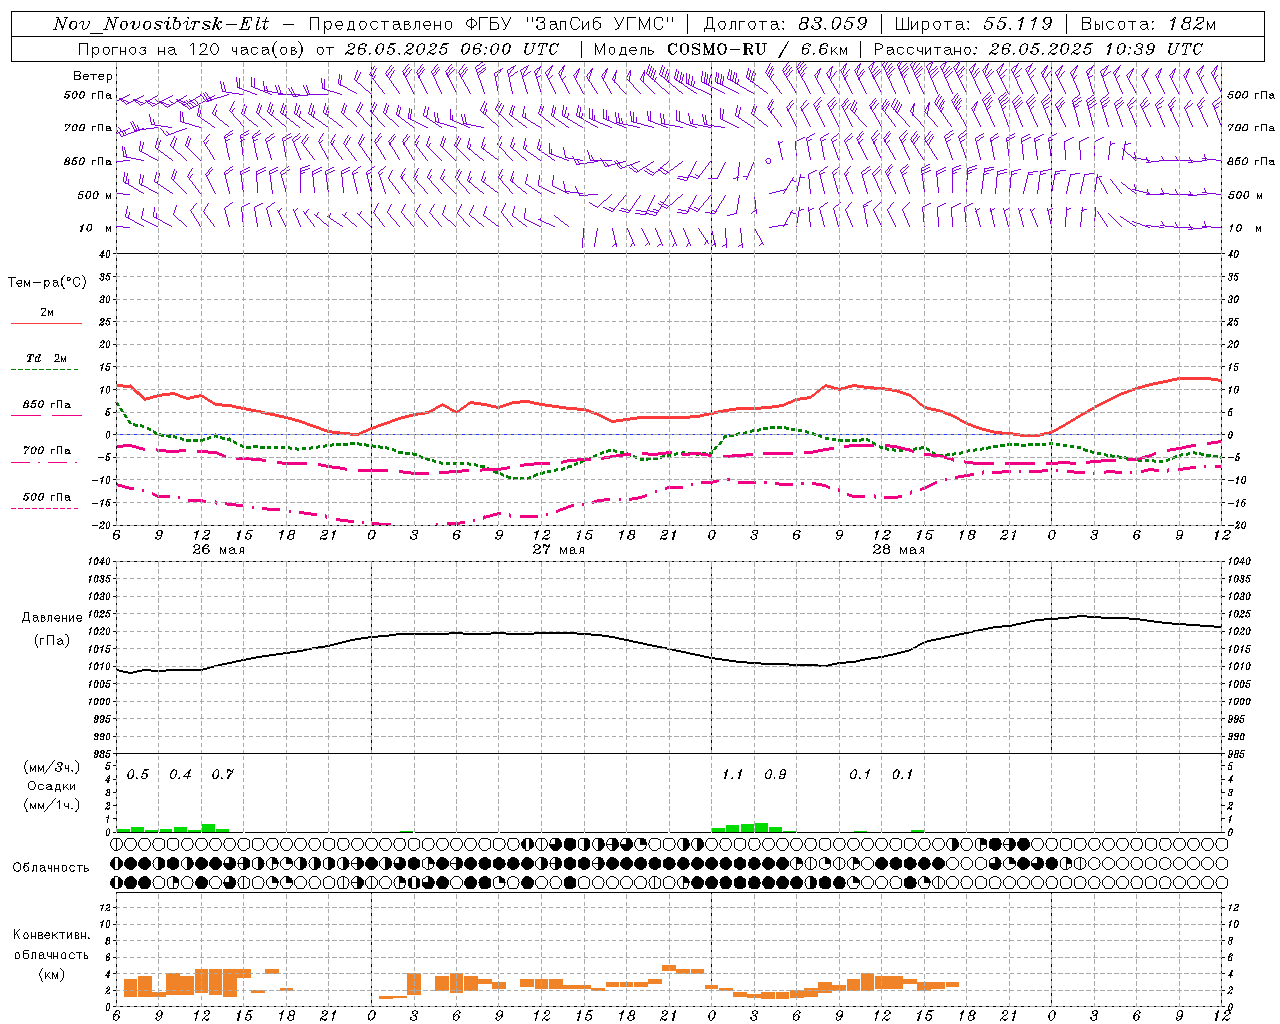Click the "(мм/1ч.)" precipitation unit label
Screen dimensions: 1280x1024
52,805
